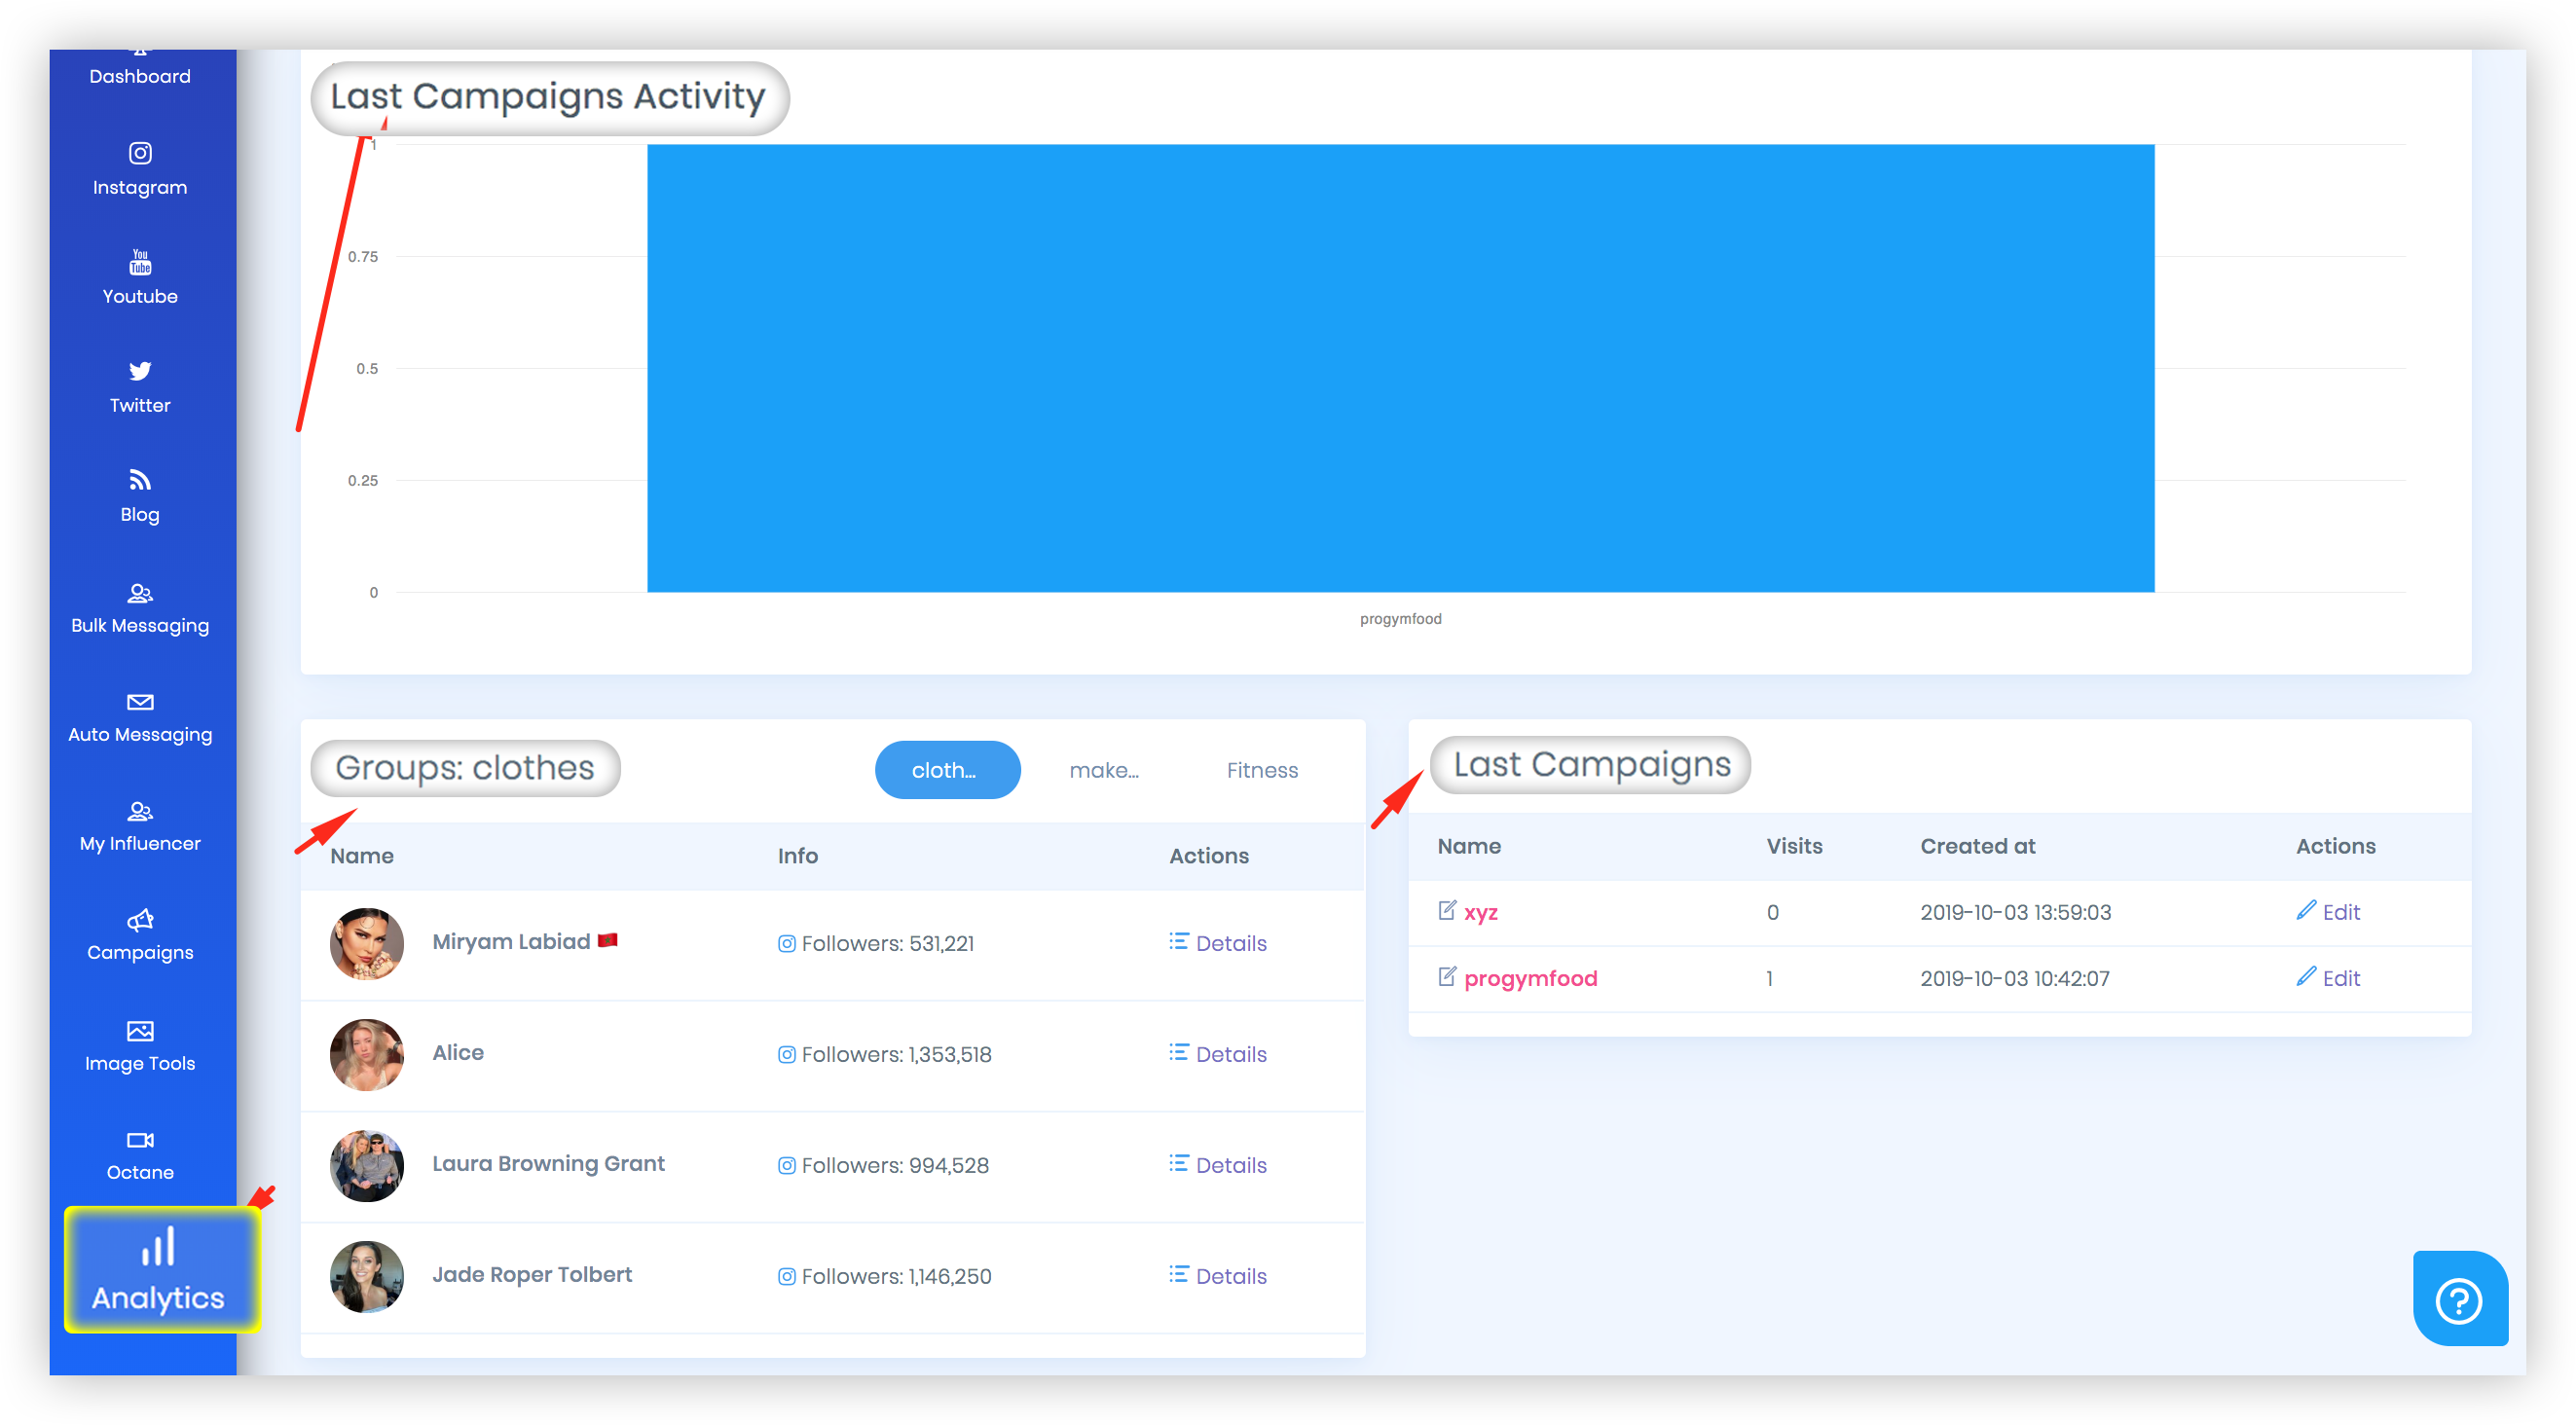Image resolution: width=2576 pixels, height=1425 pixels.
Task: Go to Dashboard in sidebar
Action: (140, 76)
